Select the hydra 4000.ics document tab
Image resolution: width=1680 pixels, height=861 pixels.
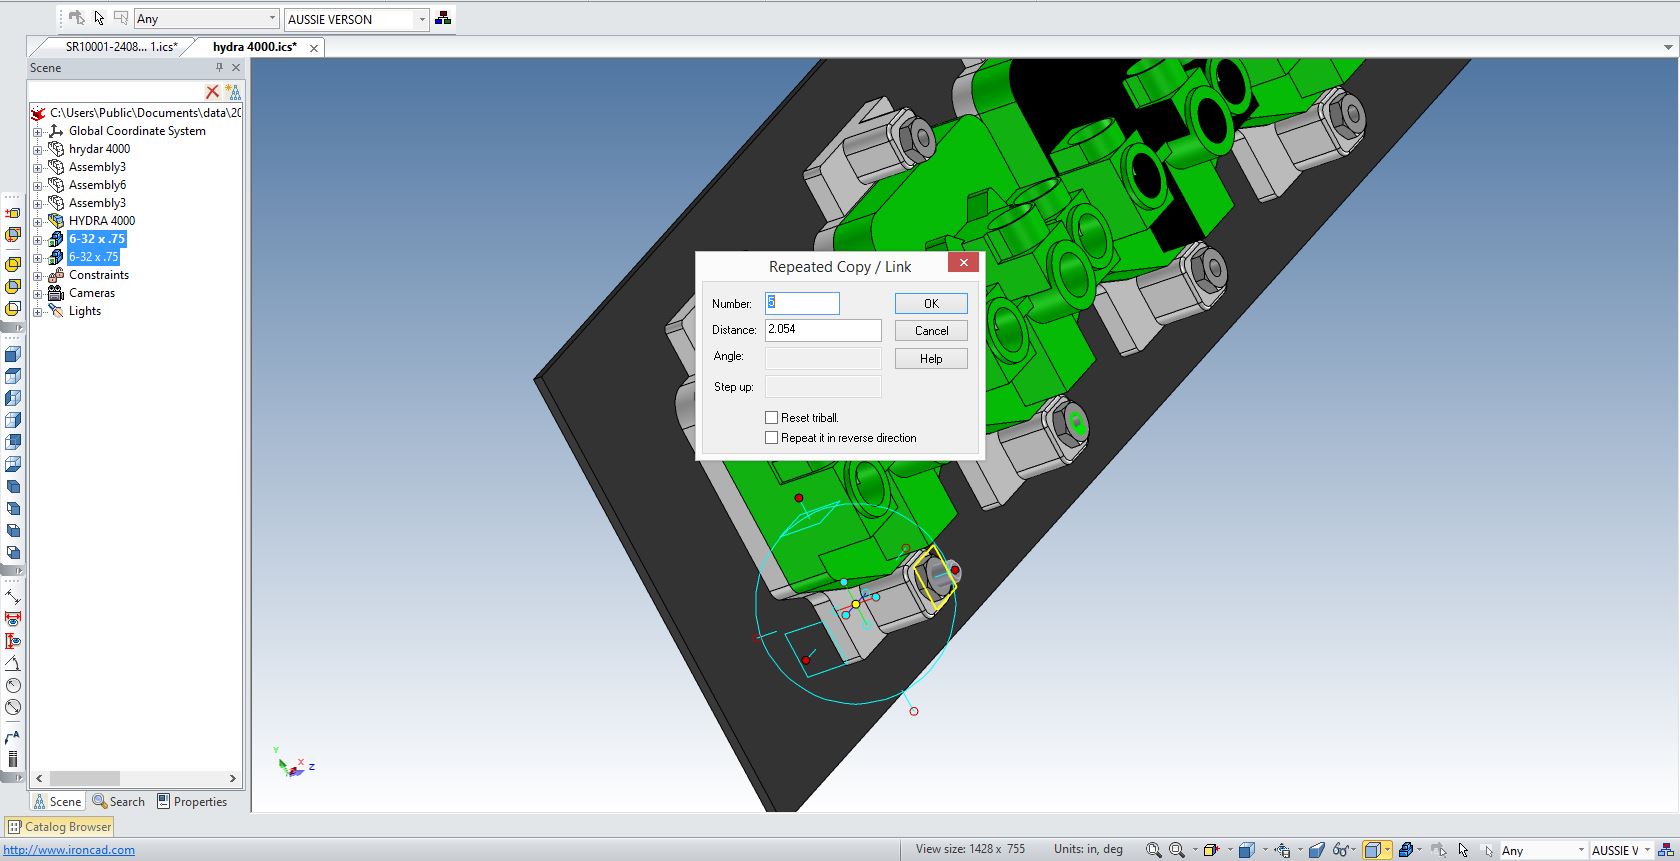pos(254,47)
